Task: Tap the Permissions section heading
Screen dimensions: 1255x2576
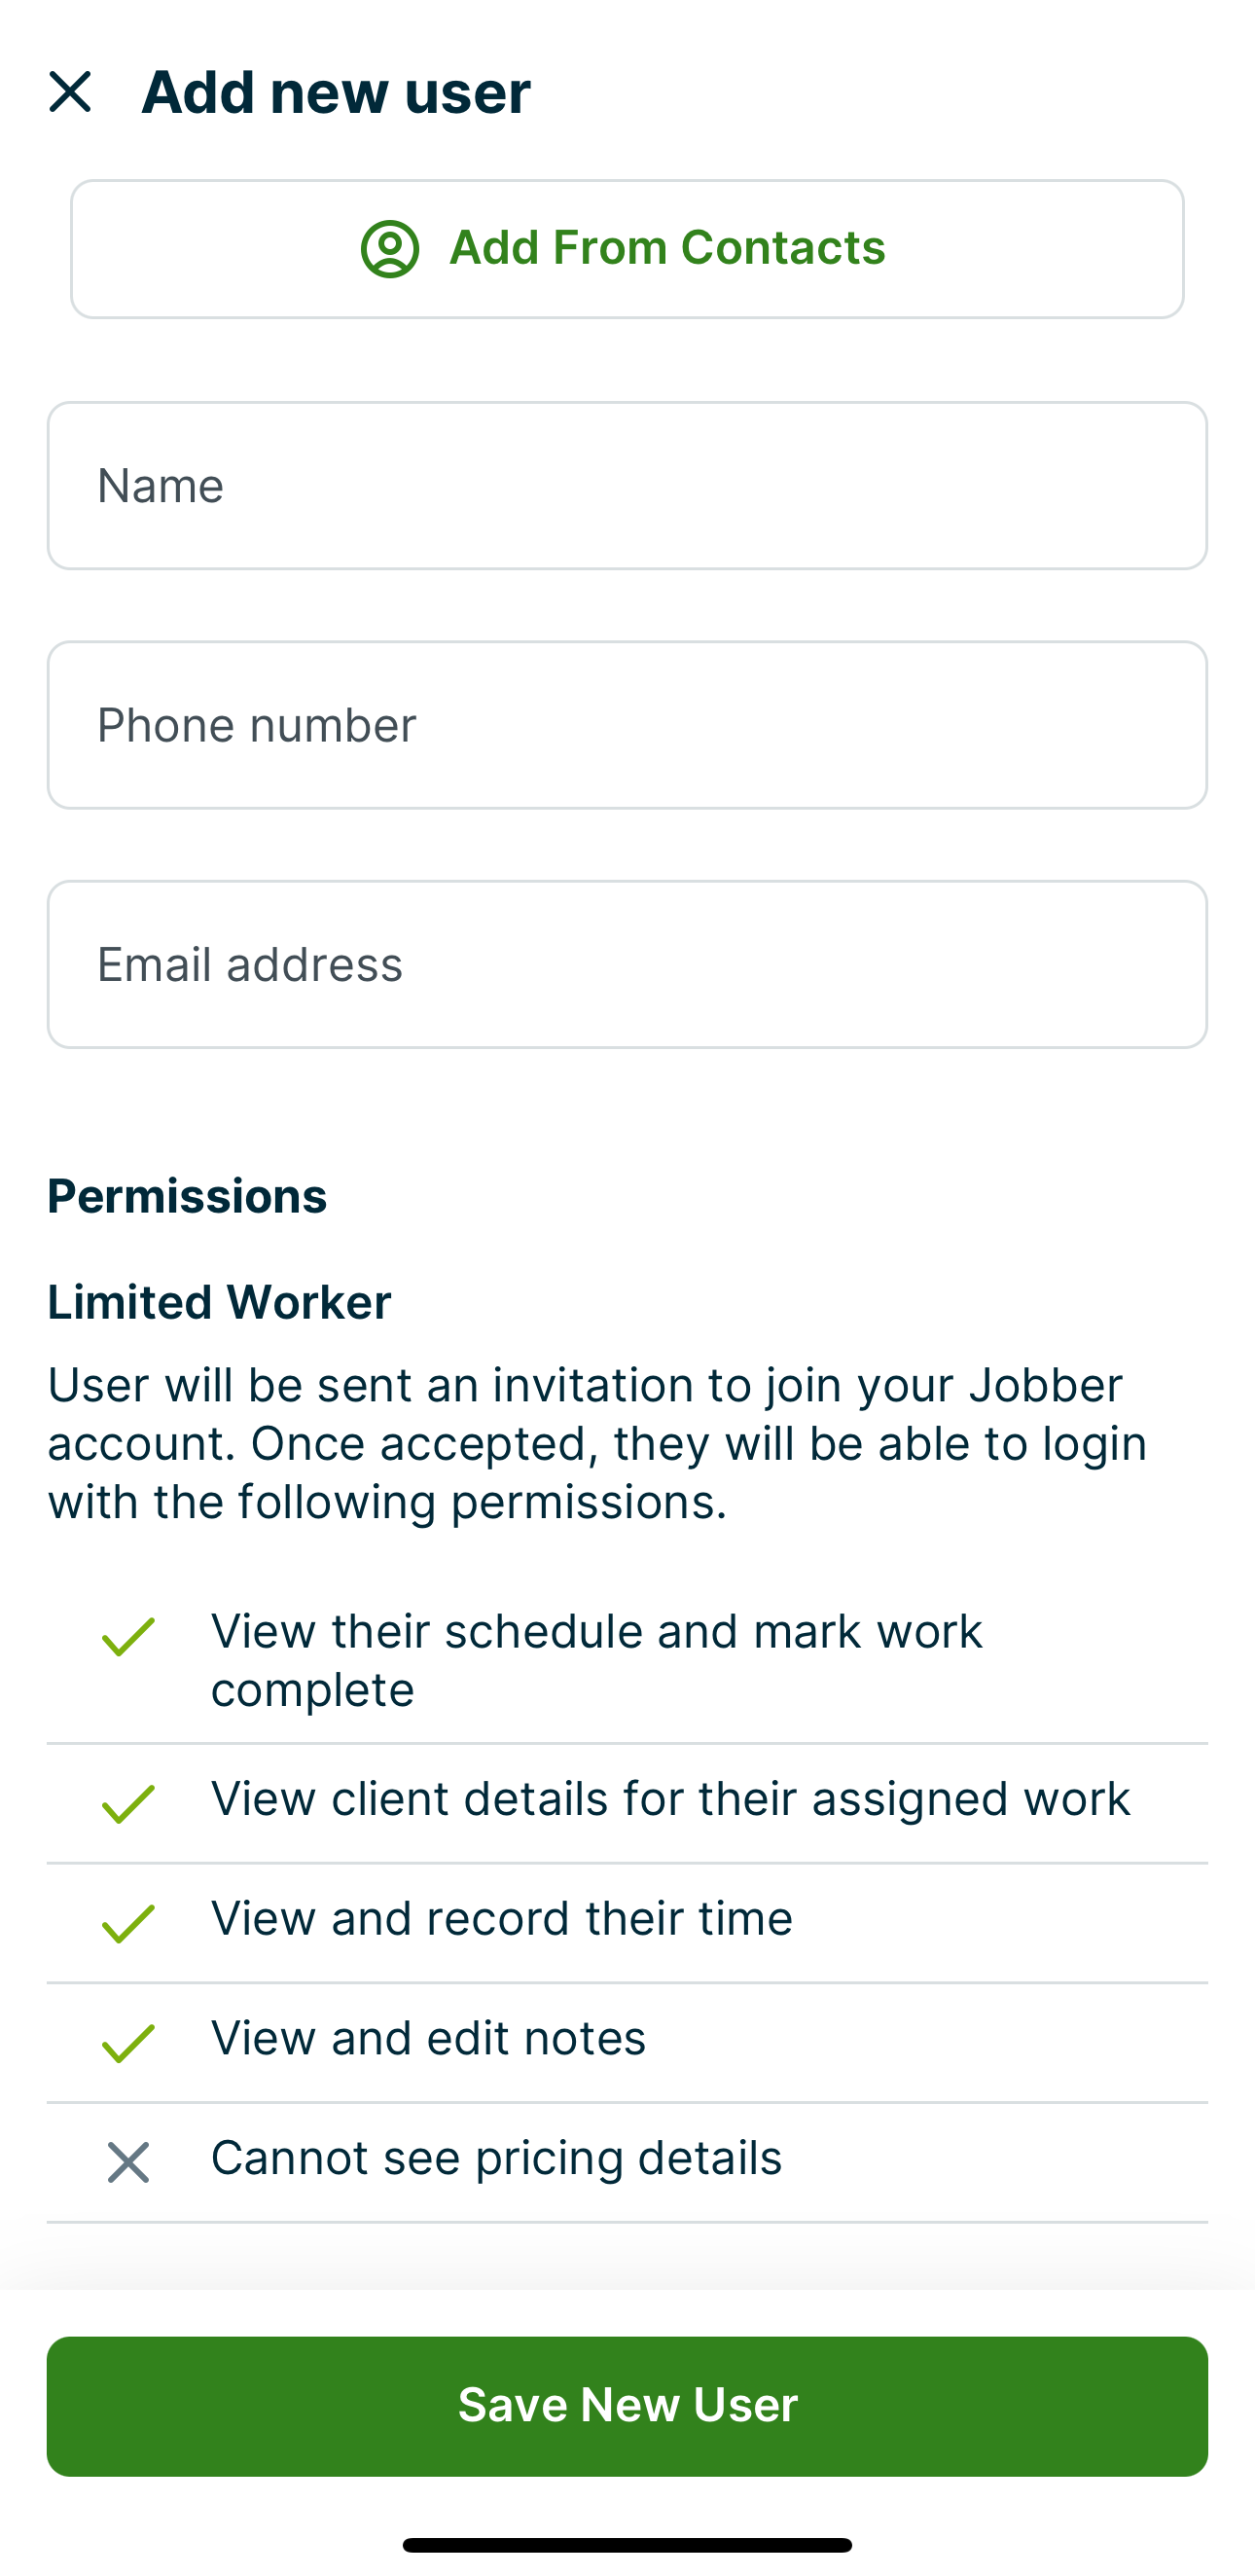Action: (187, 1196)
